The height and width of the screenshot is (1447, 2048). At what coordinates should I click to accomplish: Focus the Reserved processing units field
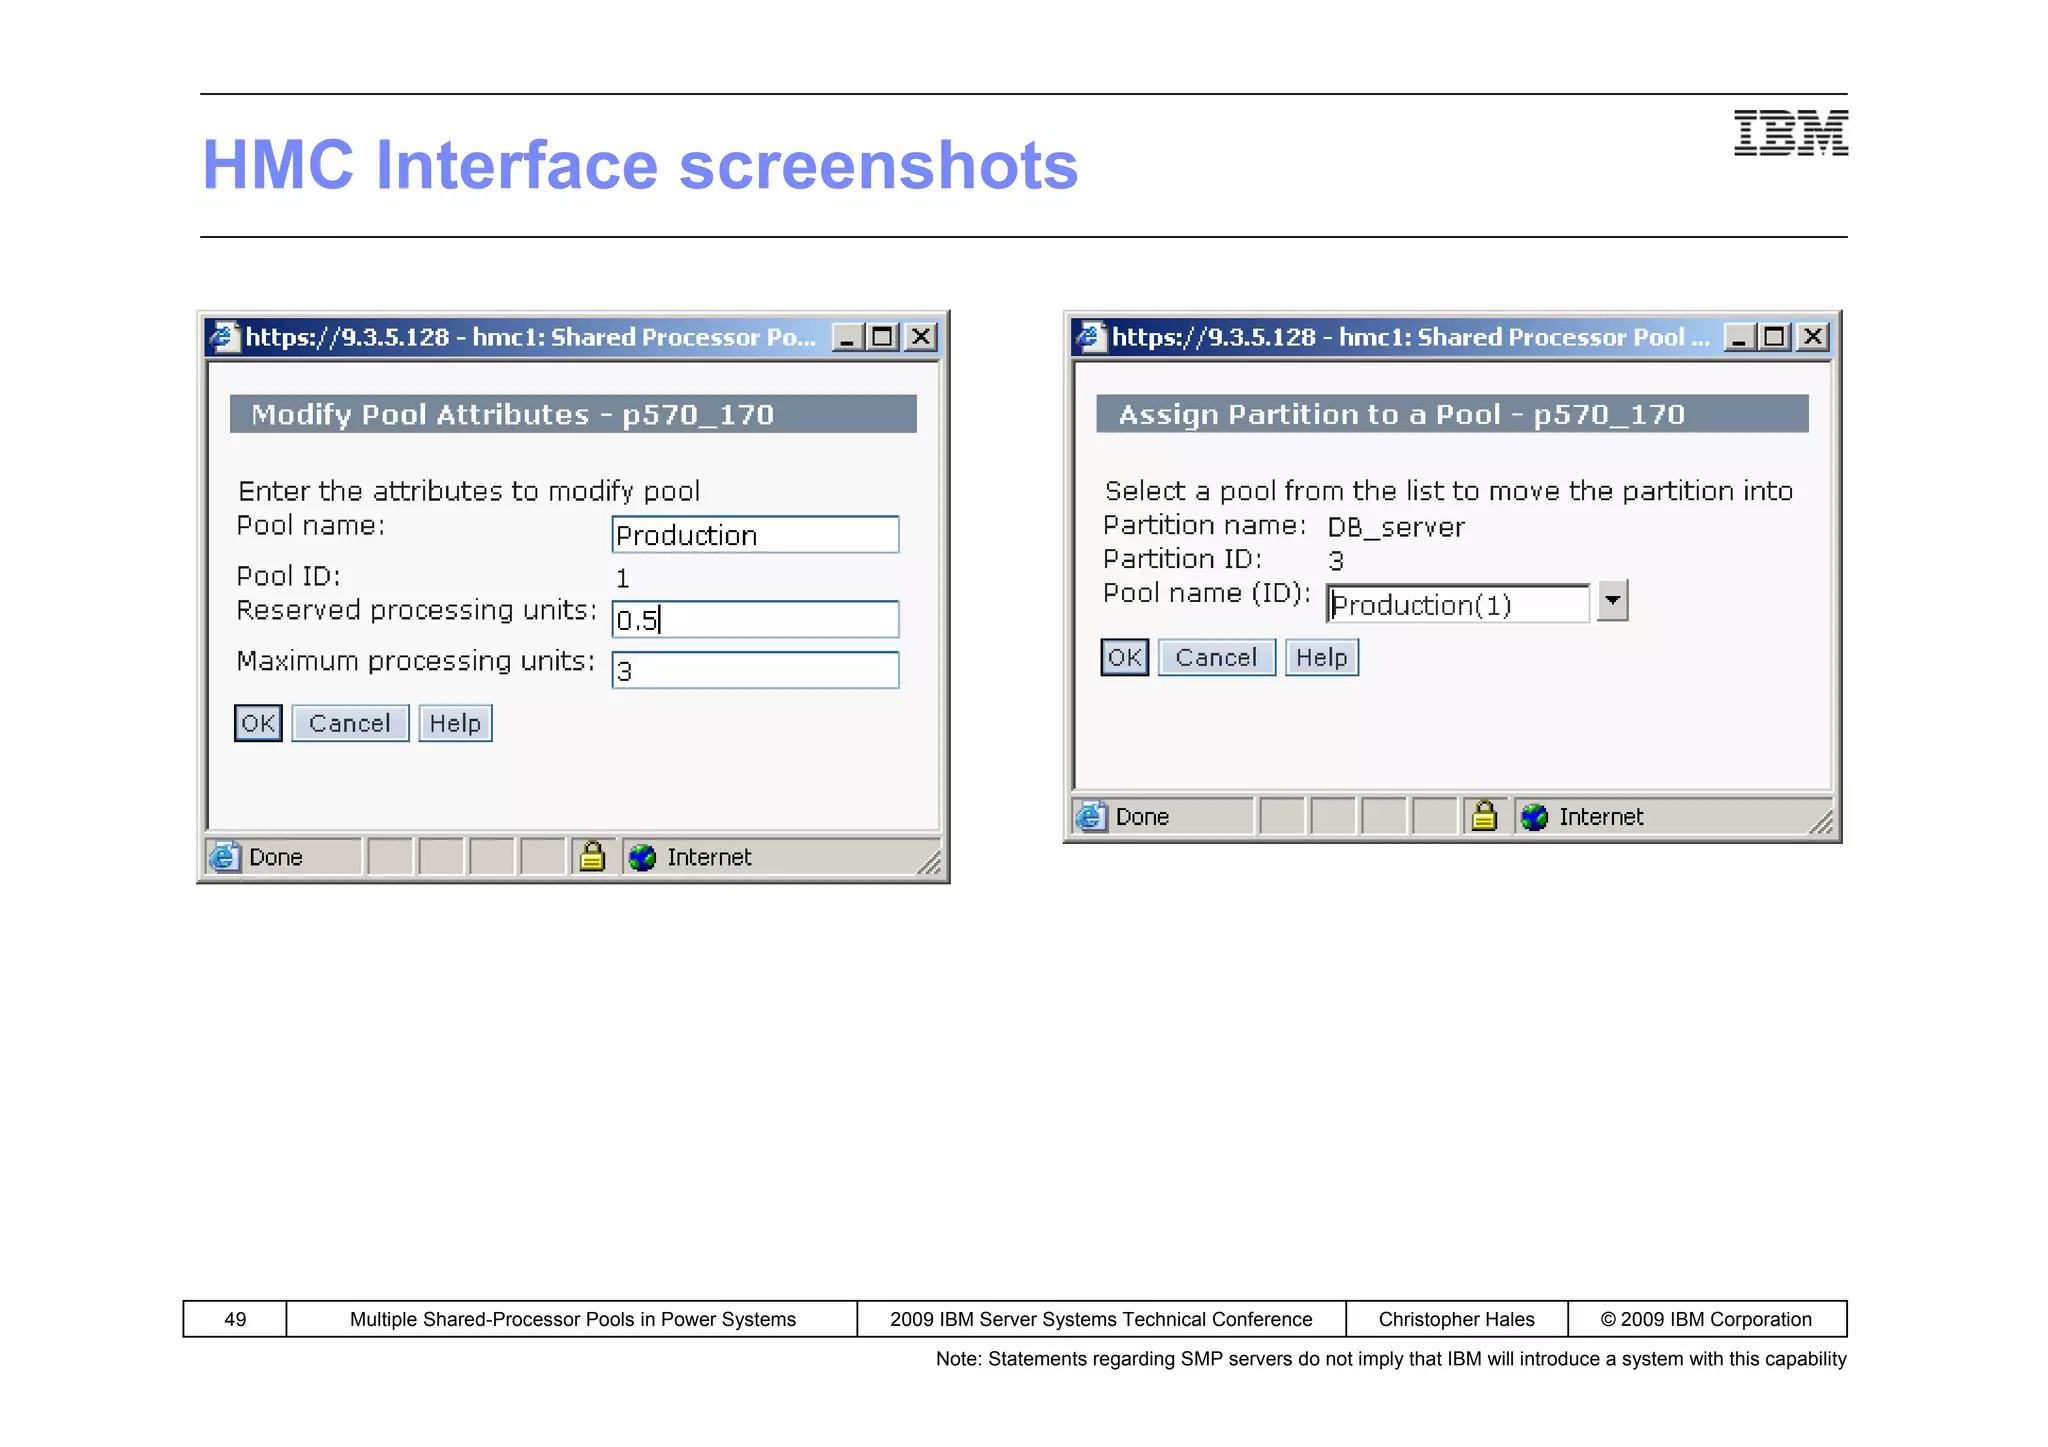click(x=755, y=620)
